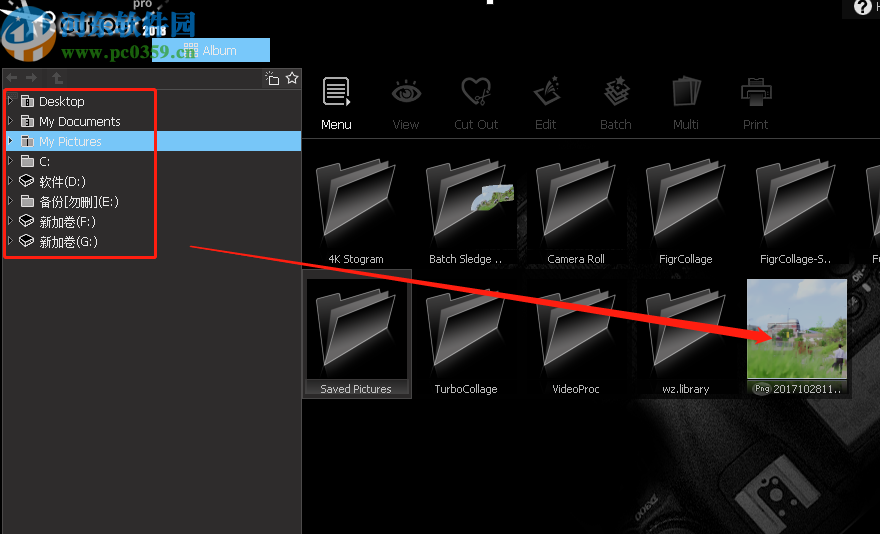The height and width of the screenshot is (534, 880).
Task: Expand the 软件(D:) drive node
Action: (x=11, y=181)
